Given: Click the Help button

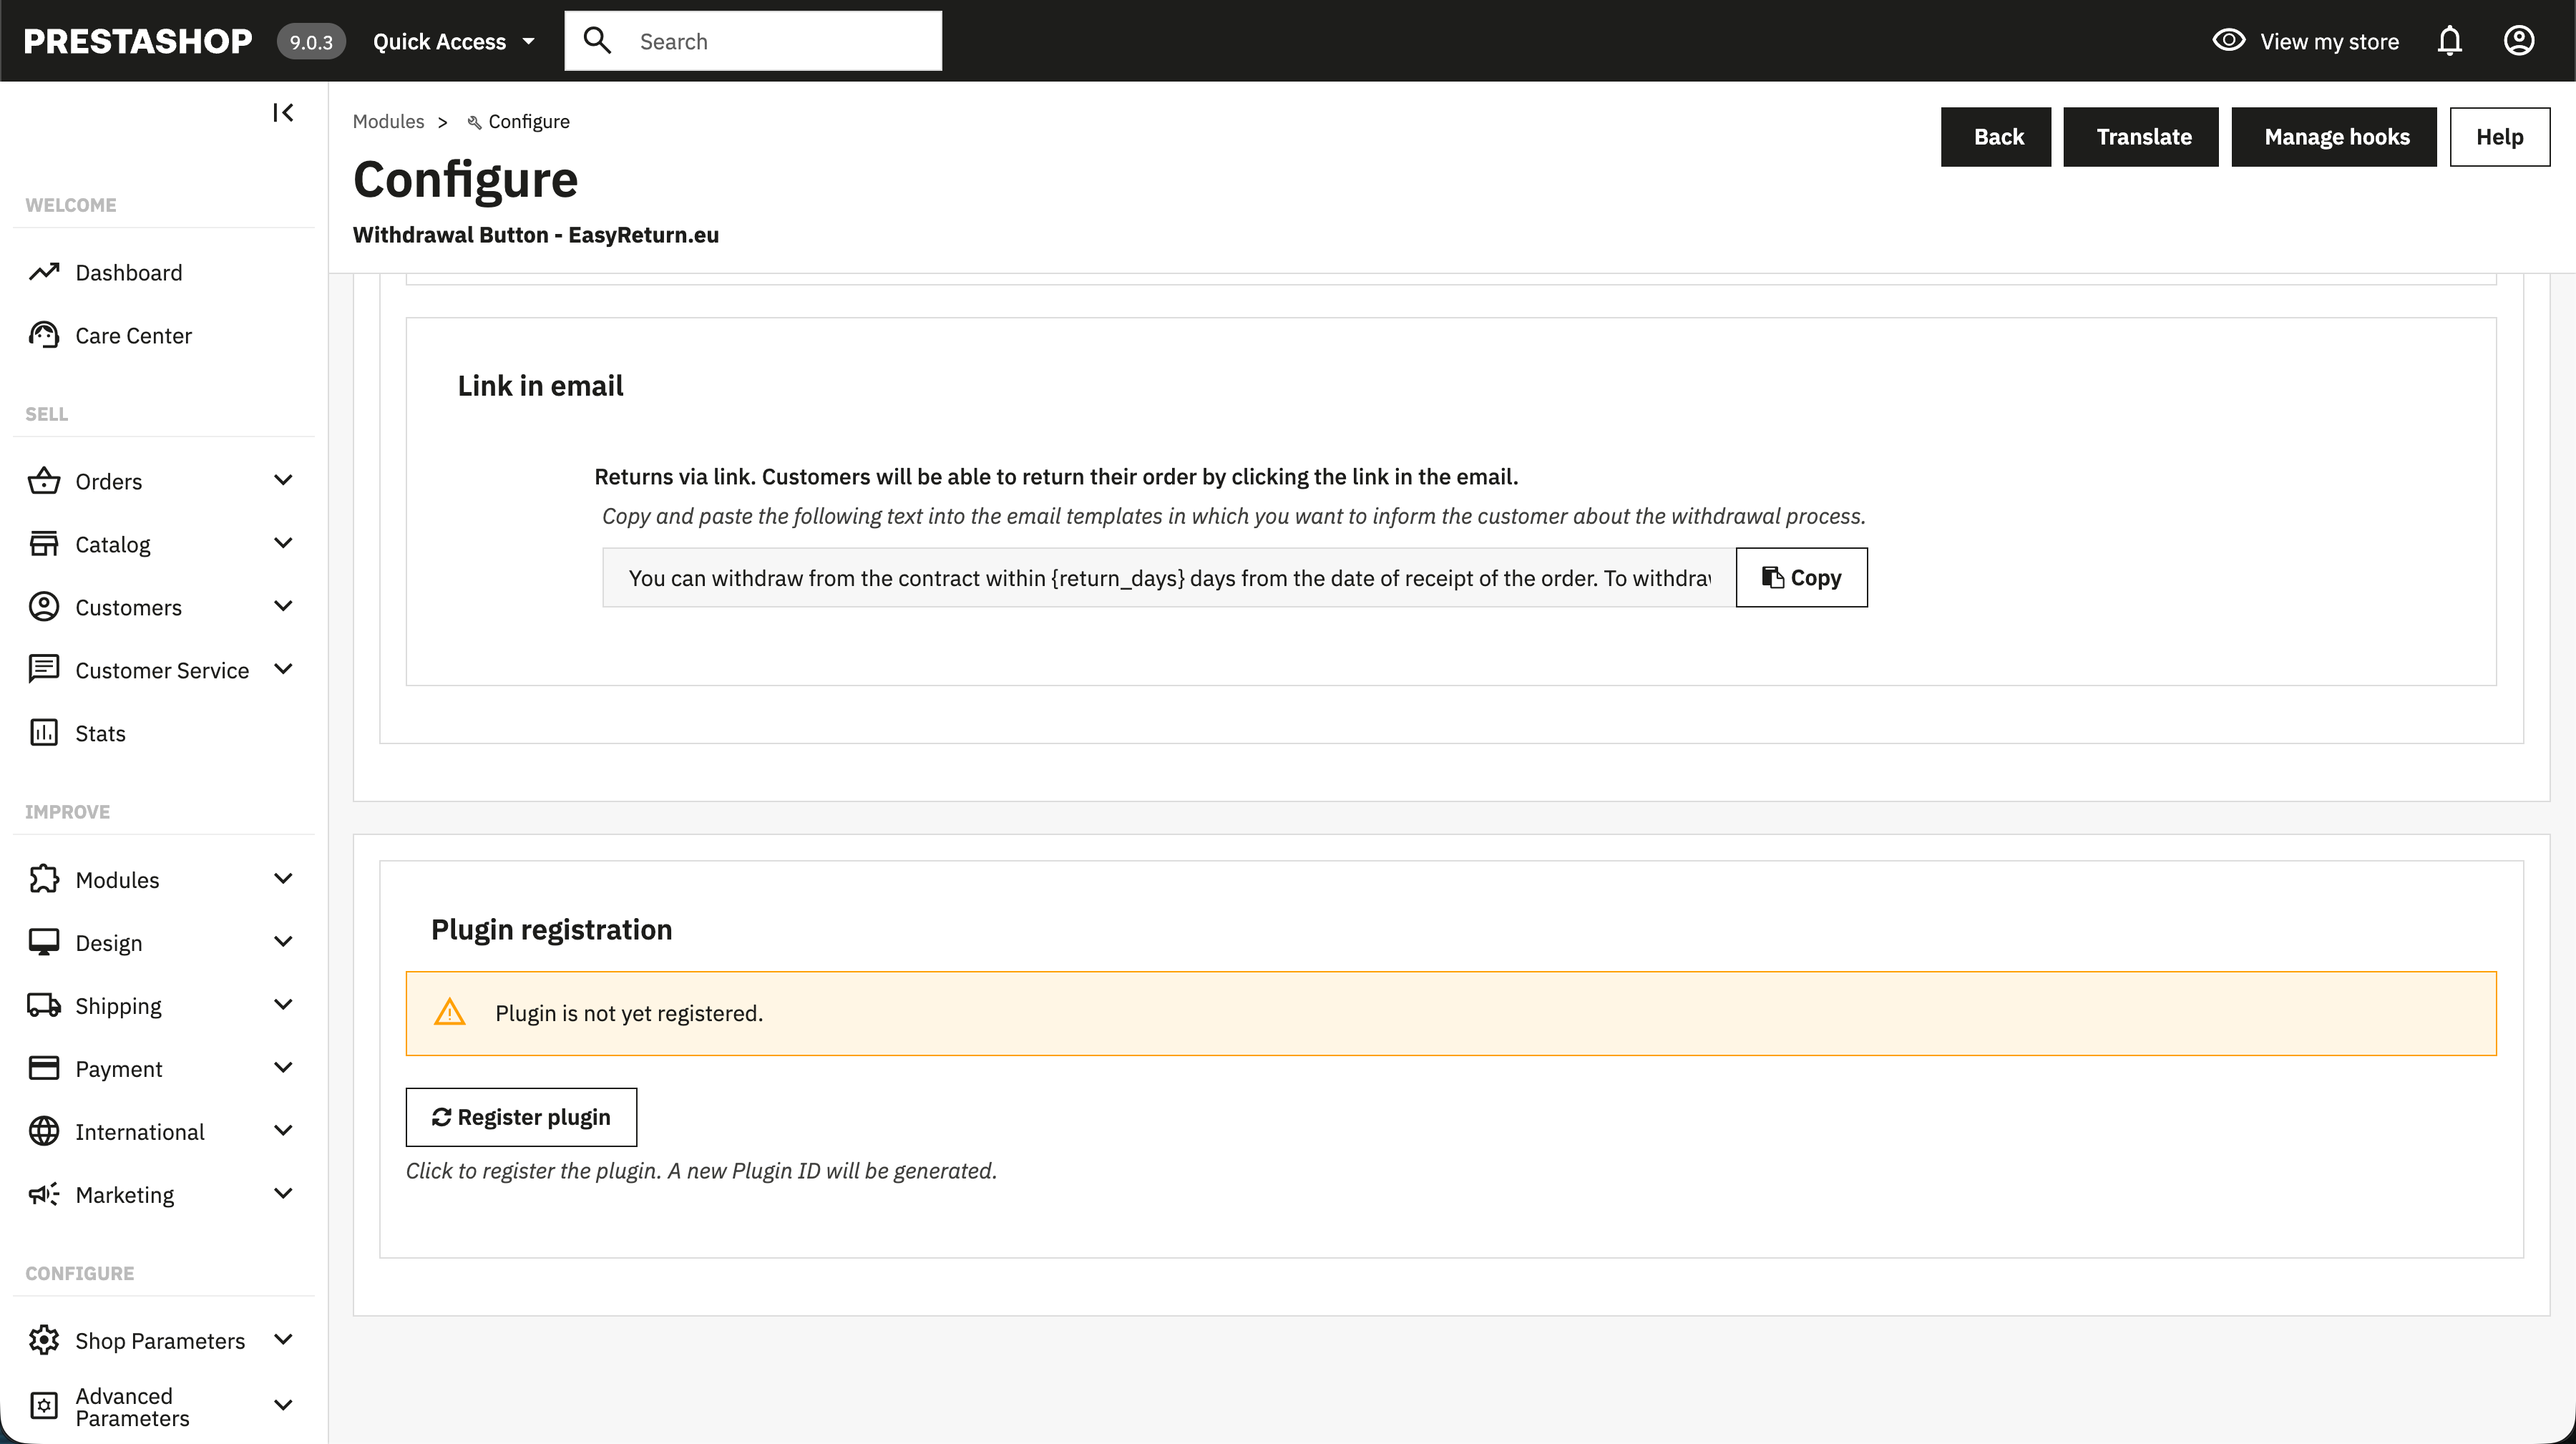Looking at the screenshot, I should coord(2500,137).
